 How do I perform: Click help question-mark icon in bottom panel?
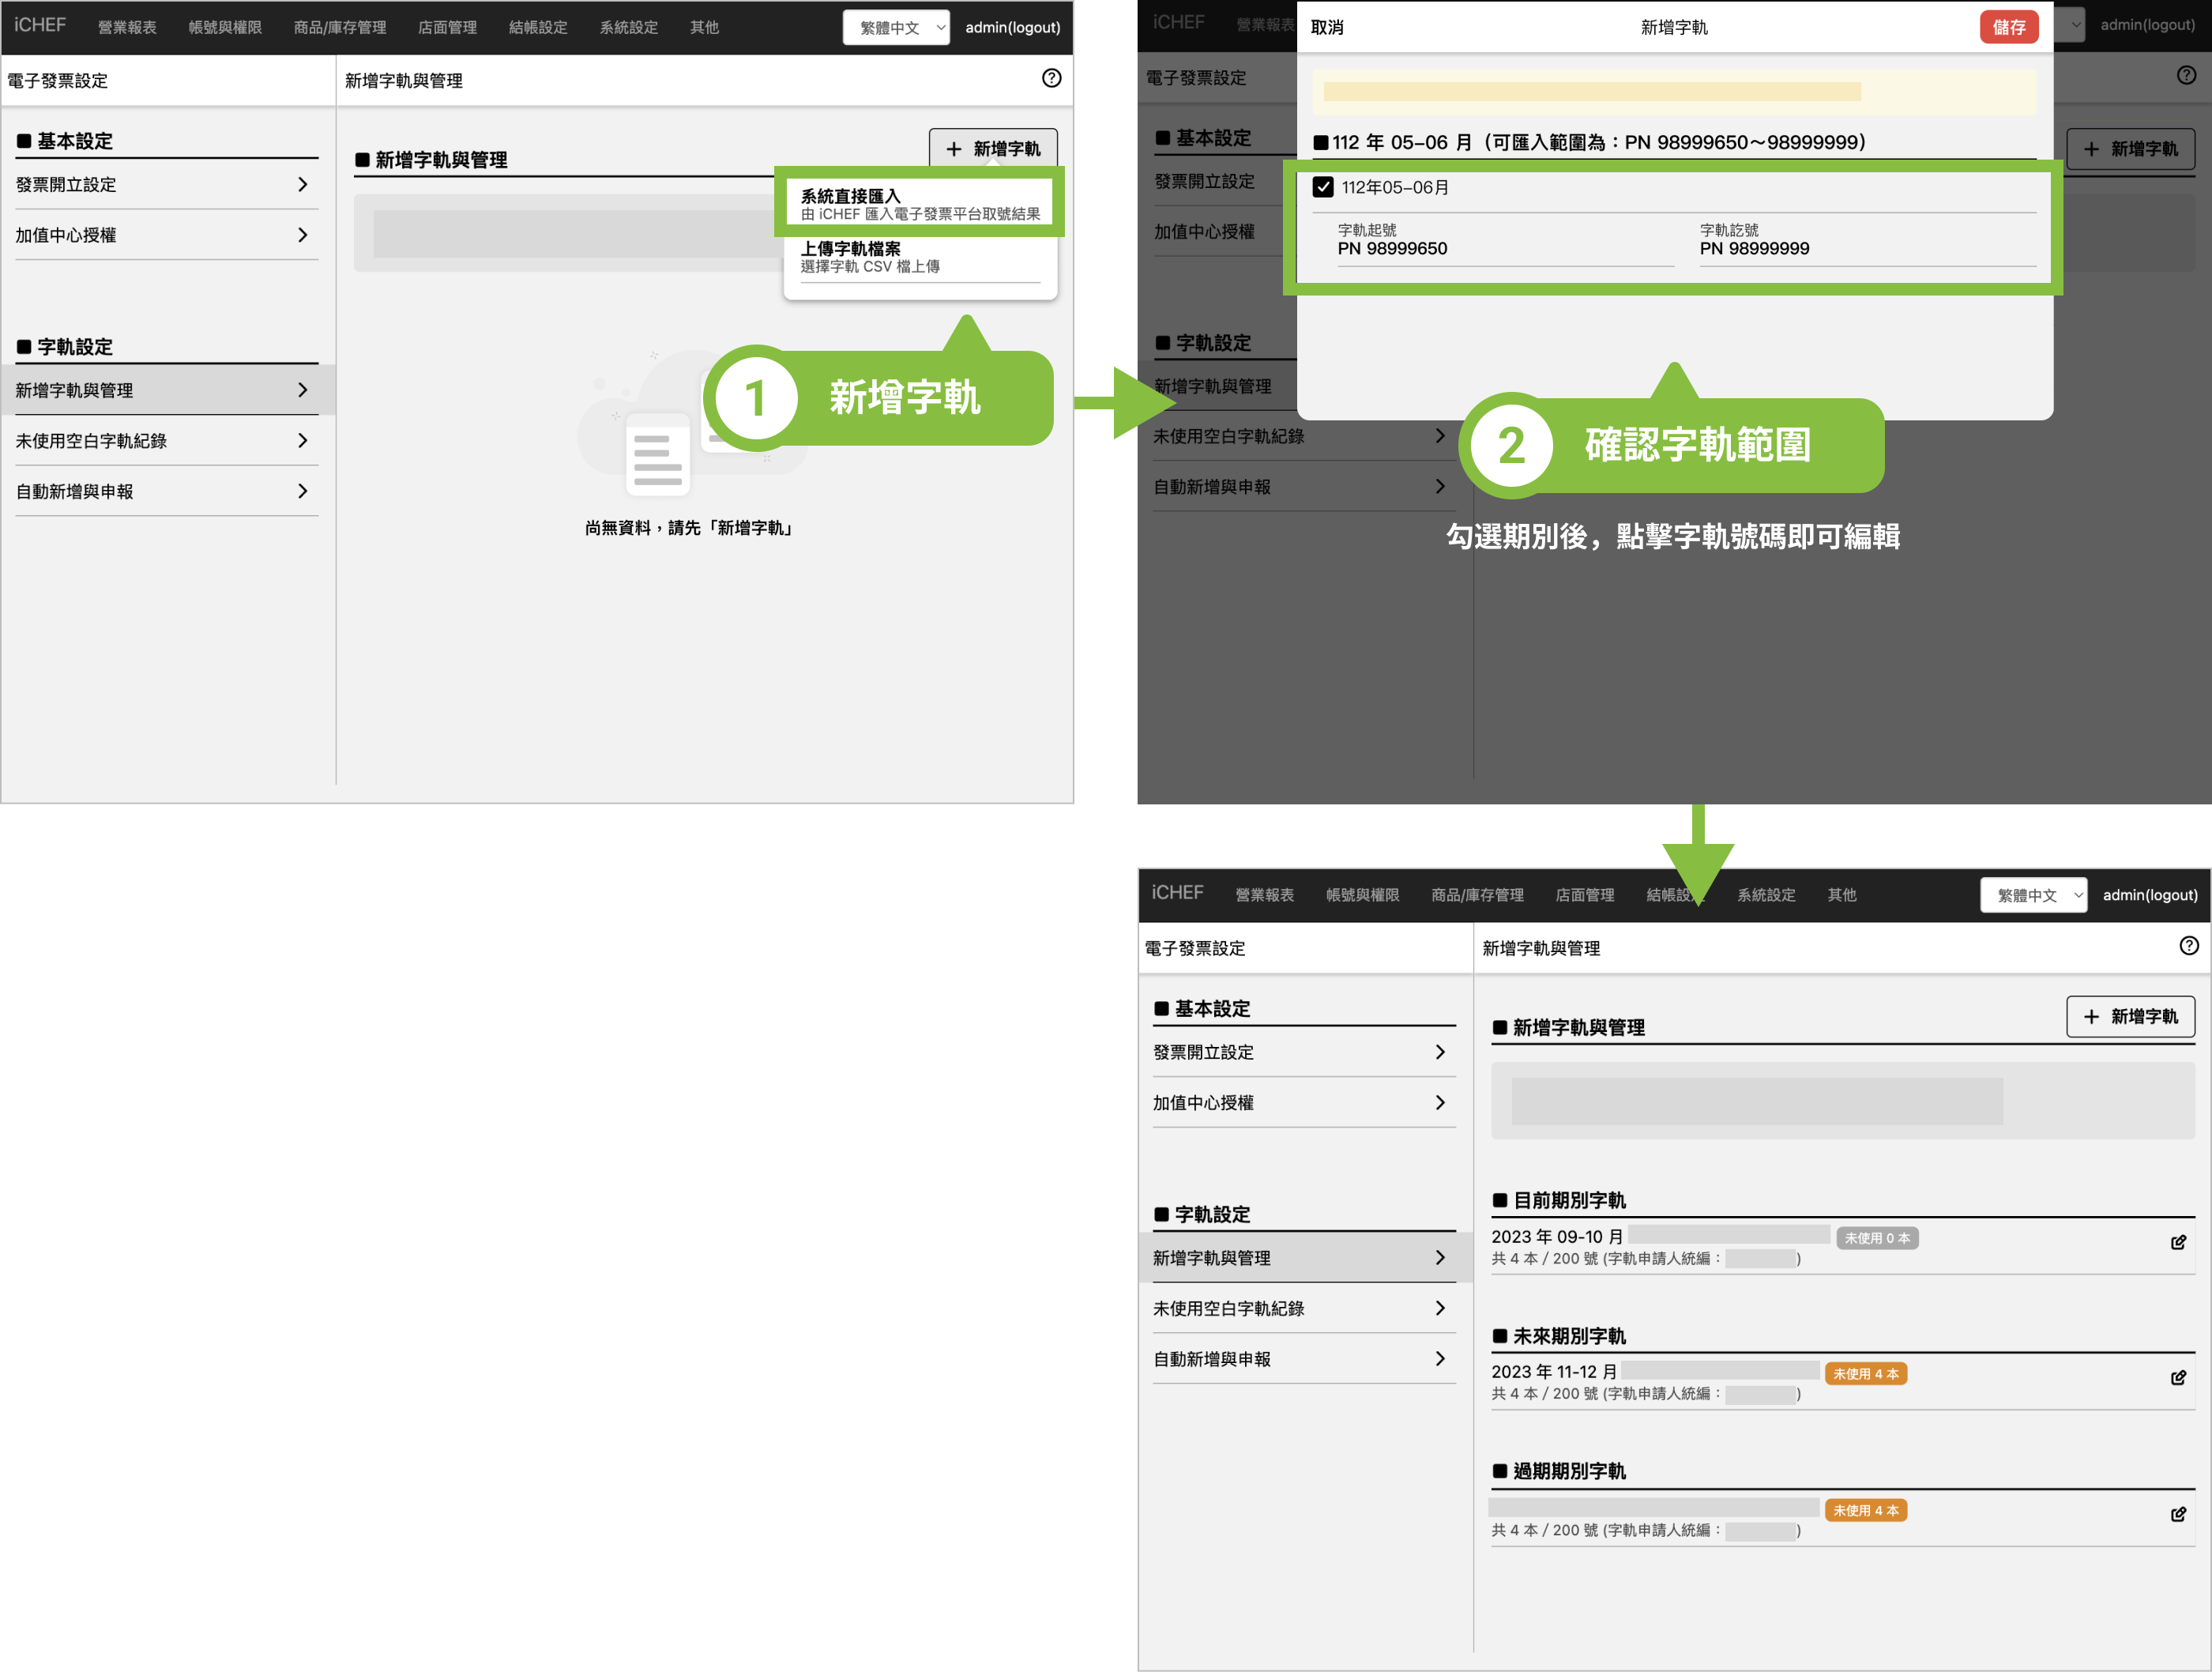coord(2188,946)
